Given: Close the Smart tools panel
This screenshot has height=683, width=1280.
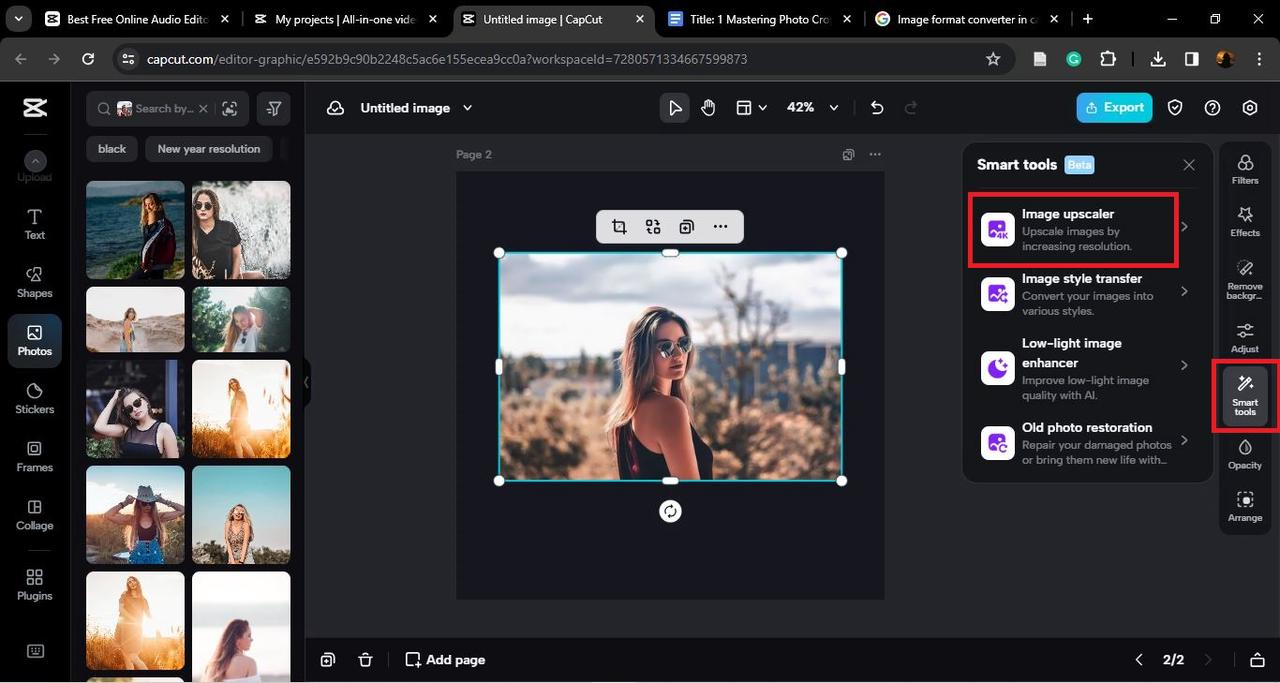Looking at the screenshot, I should click(1189, 165).
